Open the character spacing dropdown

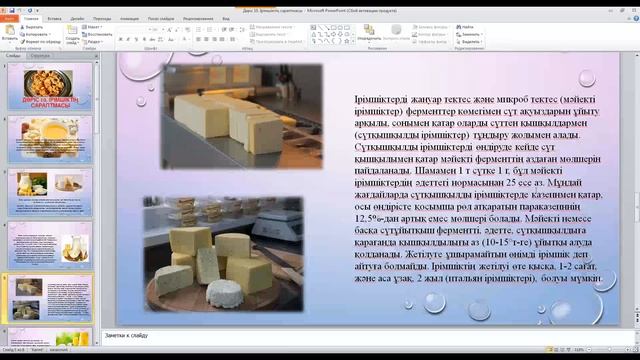(160, 40)
